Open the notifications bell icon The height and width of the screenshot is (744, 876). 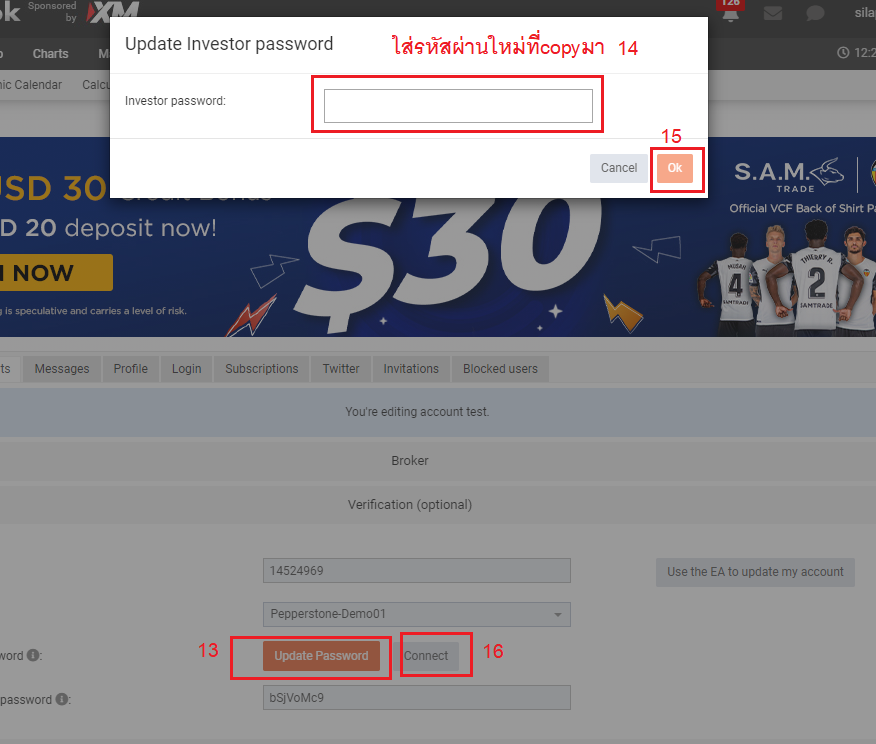tap(730, 14)
